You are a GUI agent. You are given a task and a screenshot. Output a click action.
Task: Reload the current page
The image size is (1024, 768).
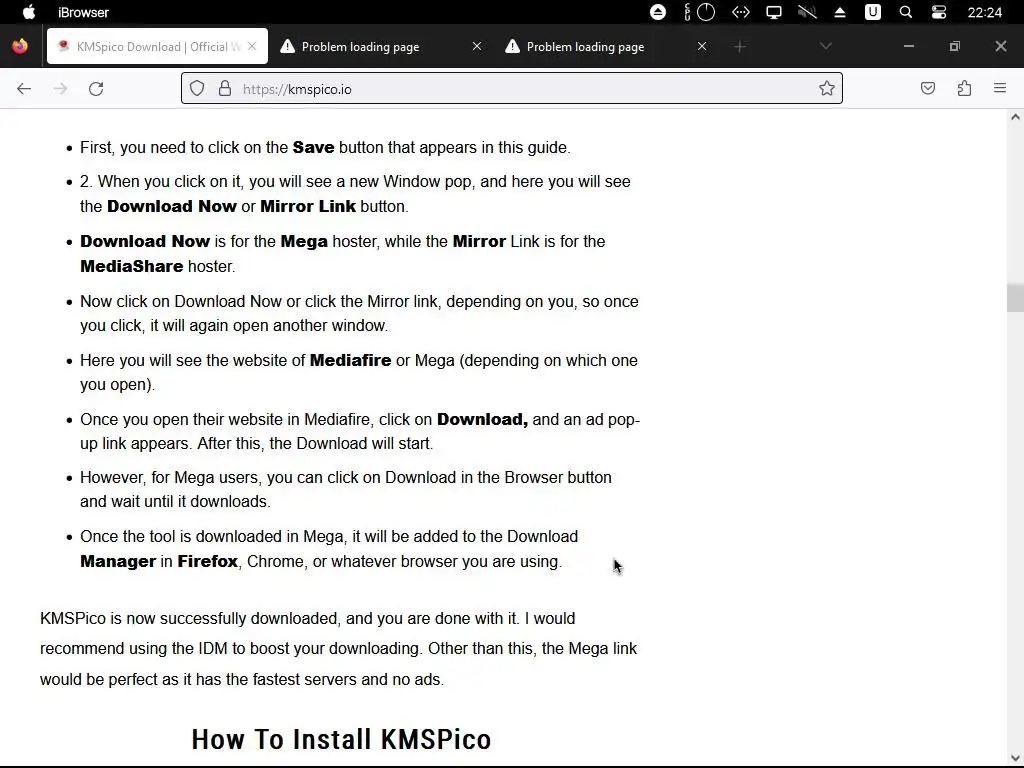point(96,89)
